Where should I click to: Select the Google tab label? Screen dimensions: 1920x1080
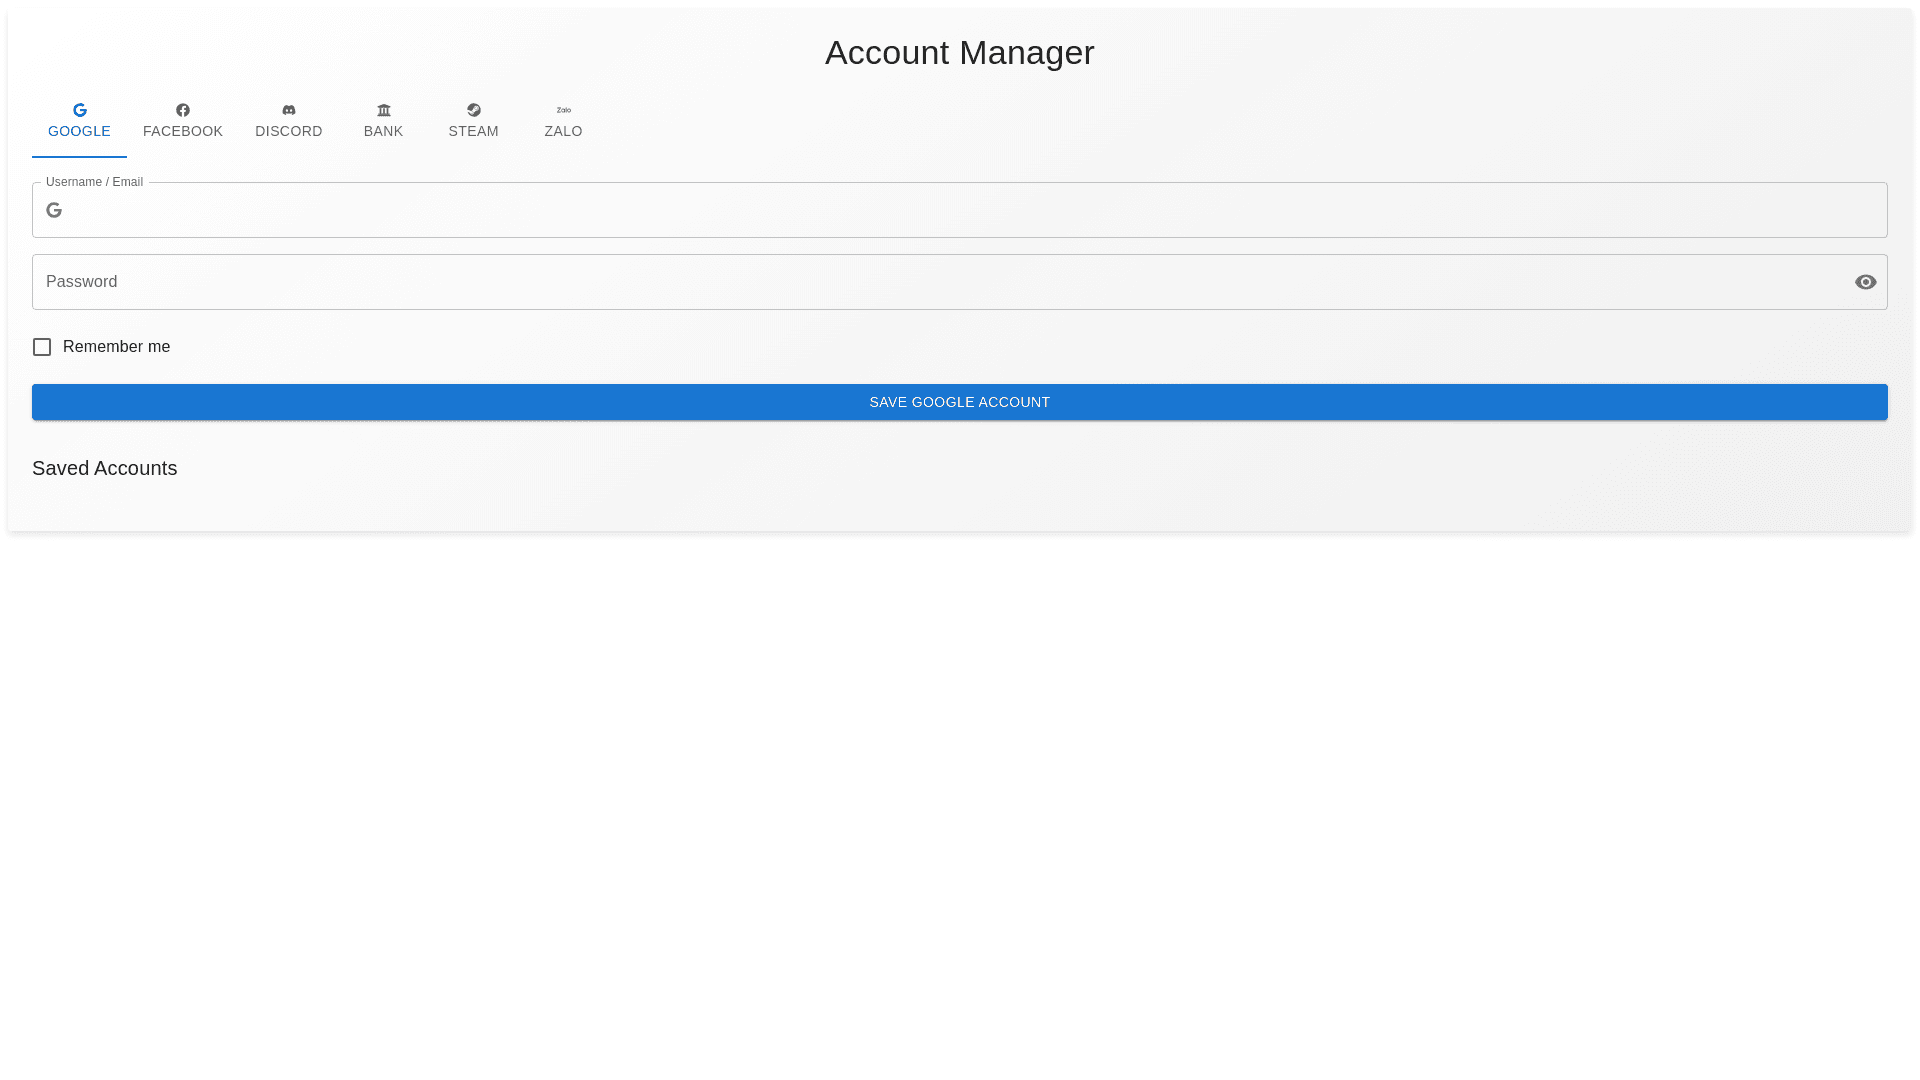pyautogui.click(x=80, y=131)
